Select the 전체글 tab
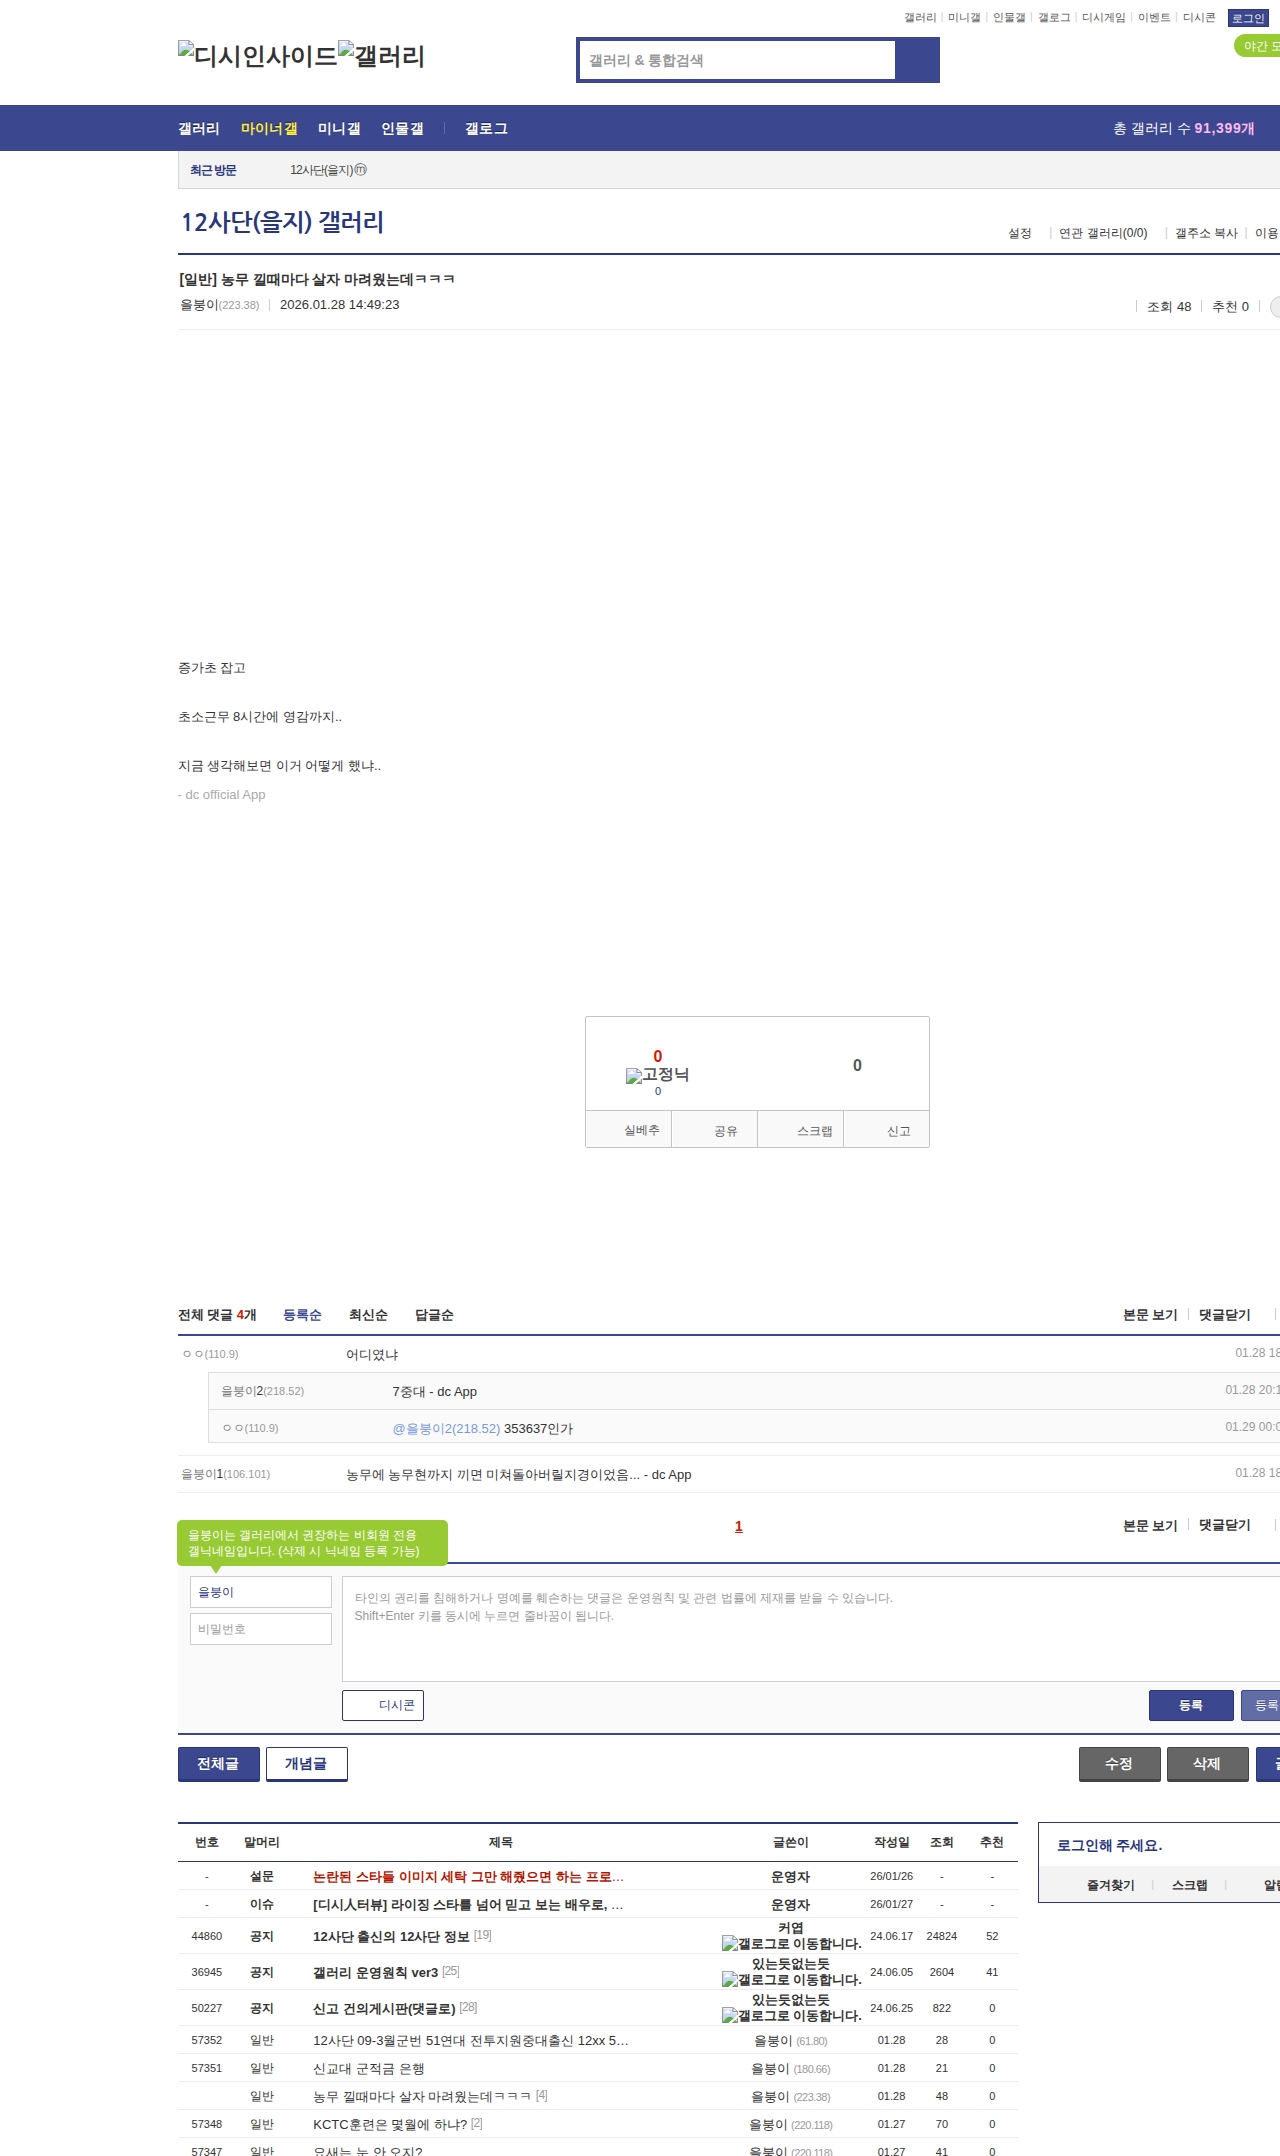Screen dimensions: 1280x2156 tap(219, 1764)
